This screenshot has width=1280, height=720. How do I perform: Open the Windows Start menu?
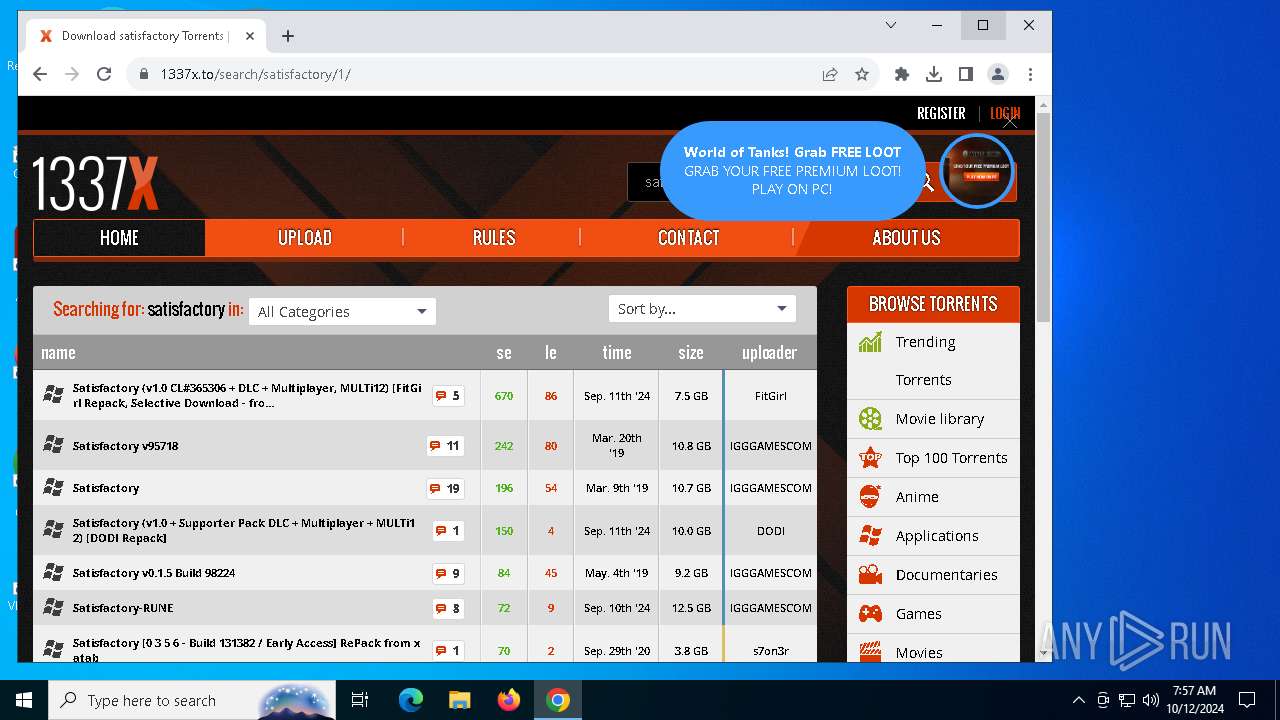click(24, 700)
